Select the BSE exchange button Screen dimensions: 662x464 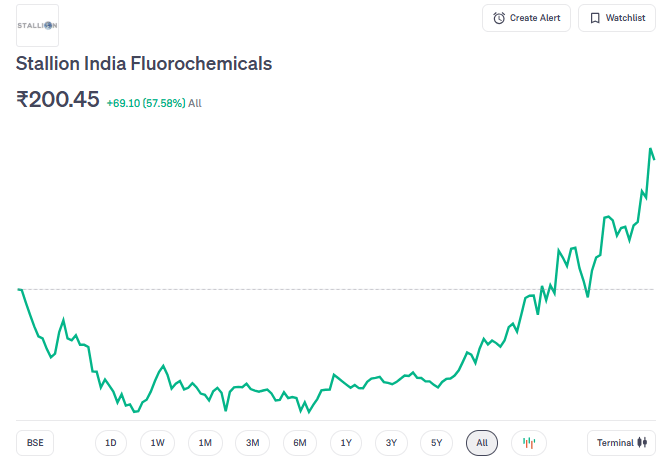pos(35,443)
